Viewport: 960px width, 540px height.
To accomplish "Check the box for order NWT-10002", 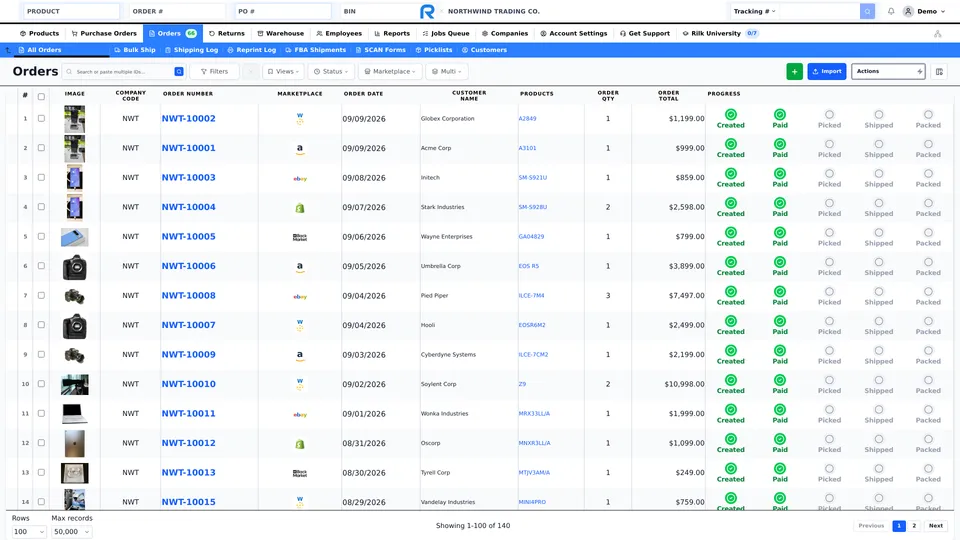I will point(41,118).
